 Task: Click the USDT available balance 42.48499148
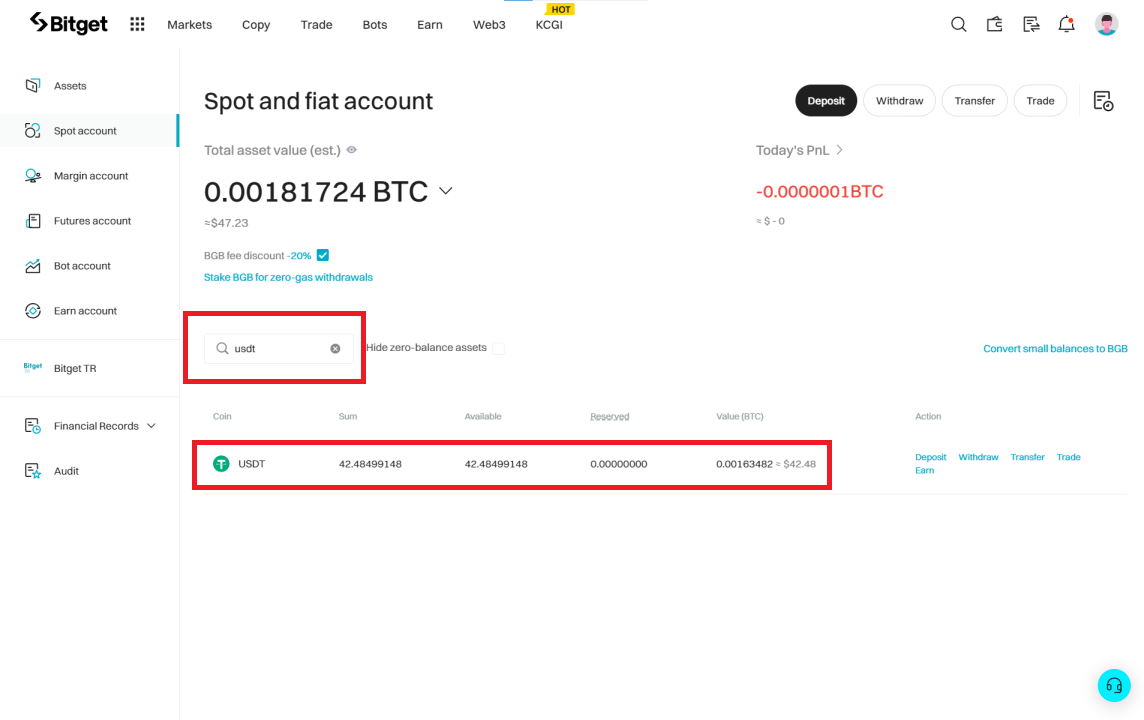point(496,464)
